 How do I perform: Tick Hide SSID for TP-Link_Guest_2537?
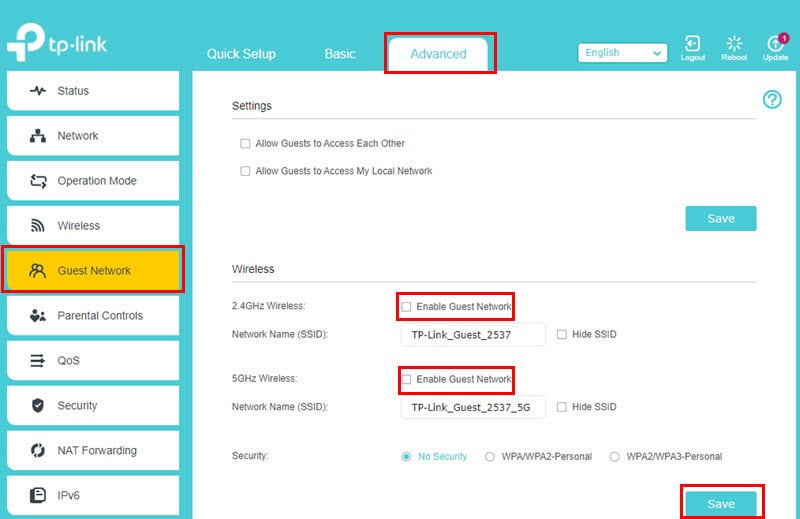(562, 334)
